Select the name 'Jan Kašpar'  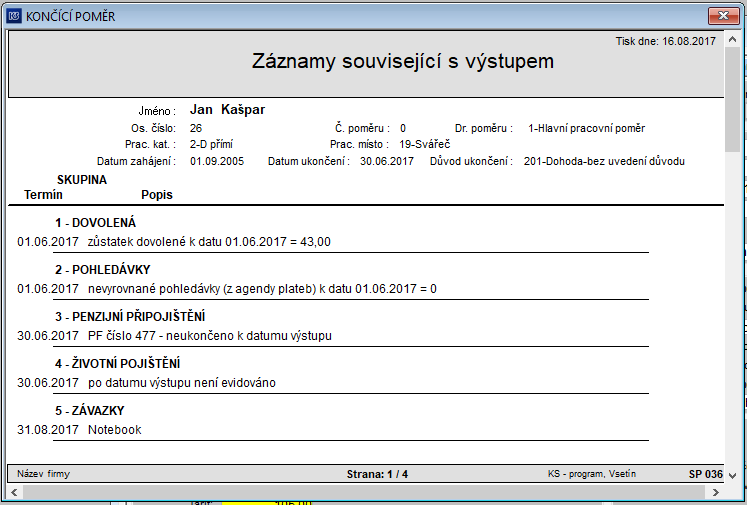click(x=227, y=110)
